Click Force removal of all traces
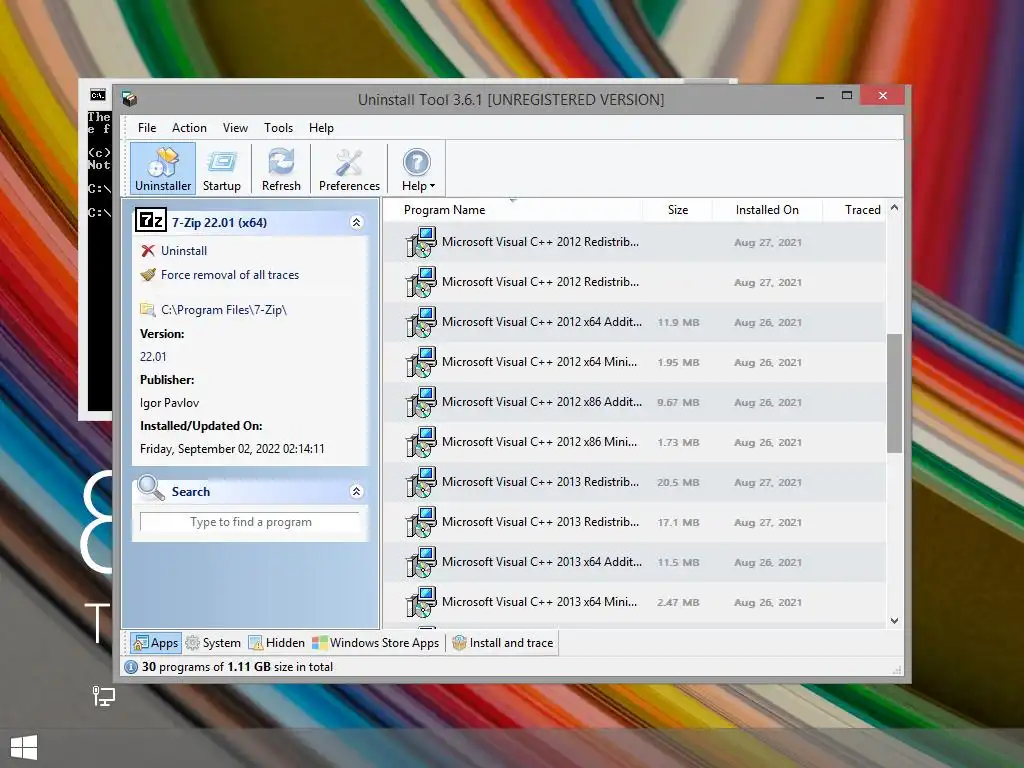Screen dimensions: 1024x768 (x=230, y=275)
